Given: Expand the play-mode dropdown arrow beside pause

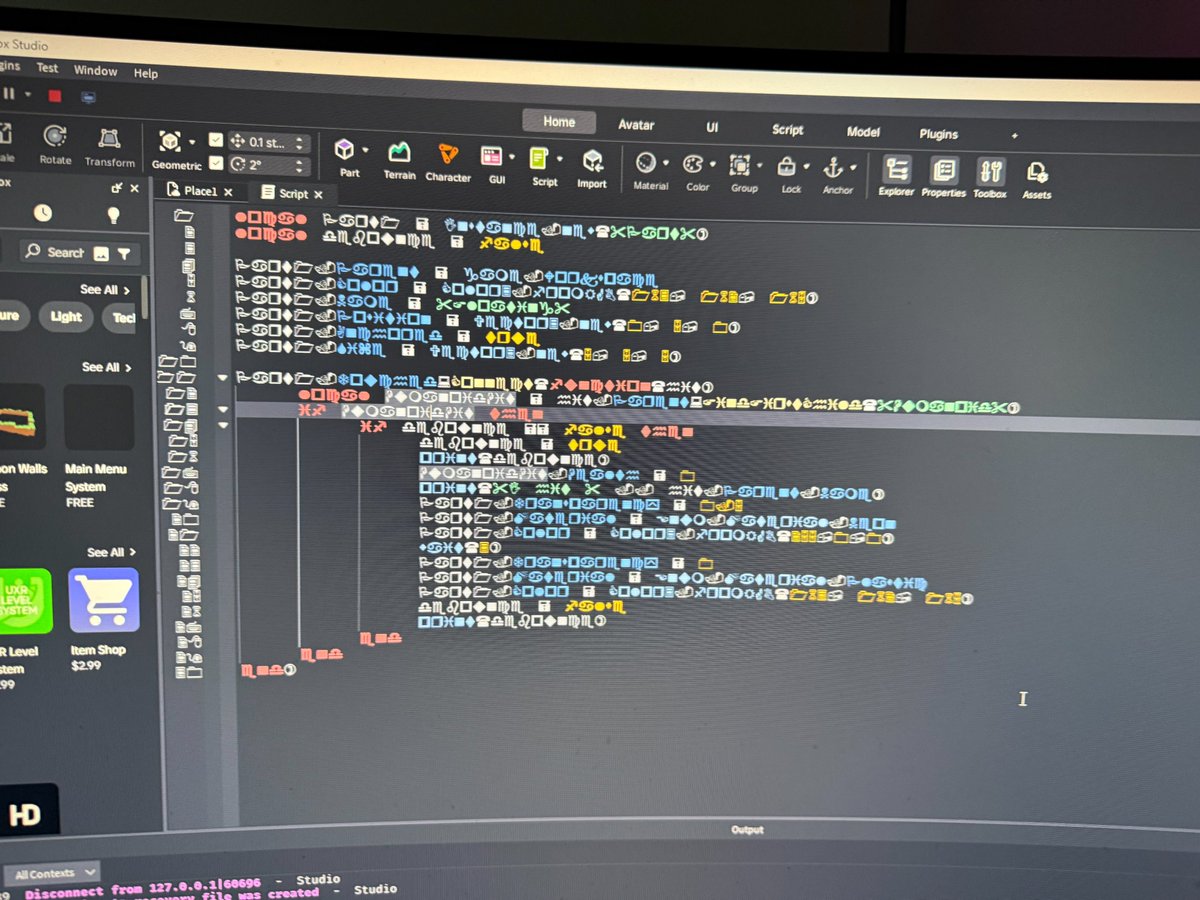Looking at the screenshot, I should [28, 94].
